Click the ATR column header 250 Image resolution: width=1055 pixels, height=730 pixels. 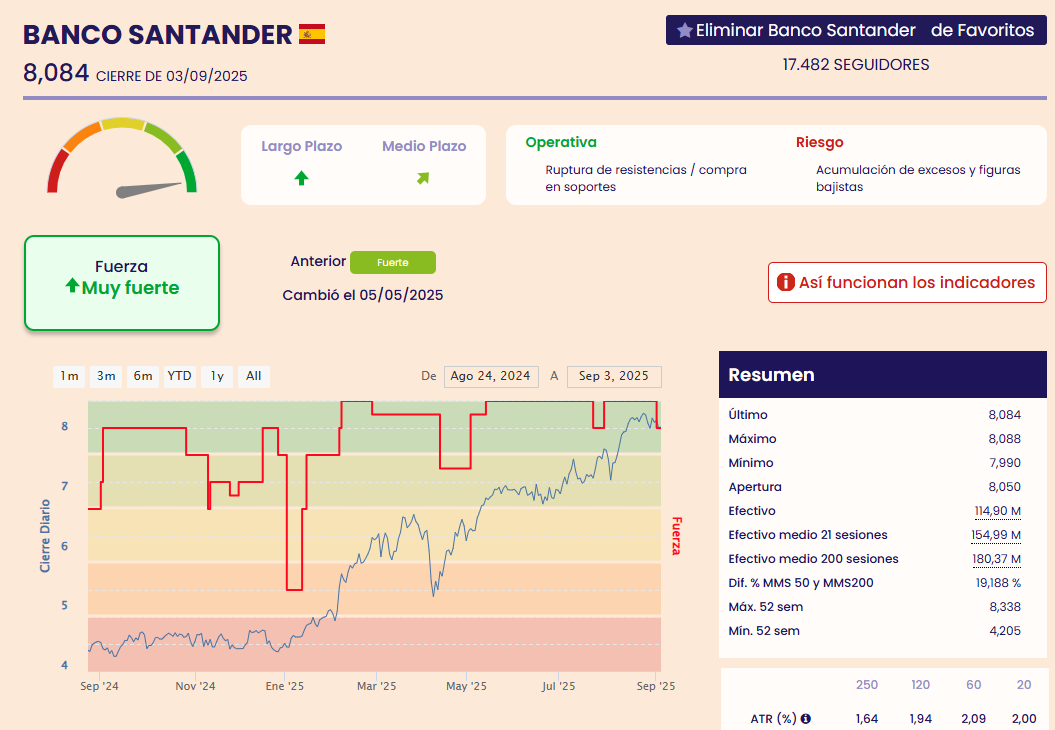[867, 685]
